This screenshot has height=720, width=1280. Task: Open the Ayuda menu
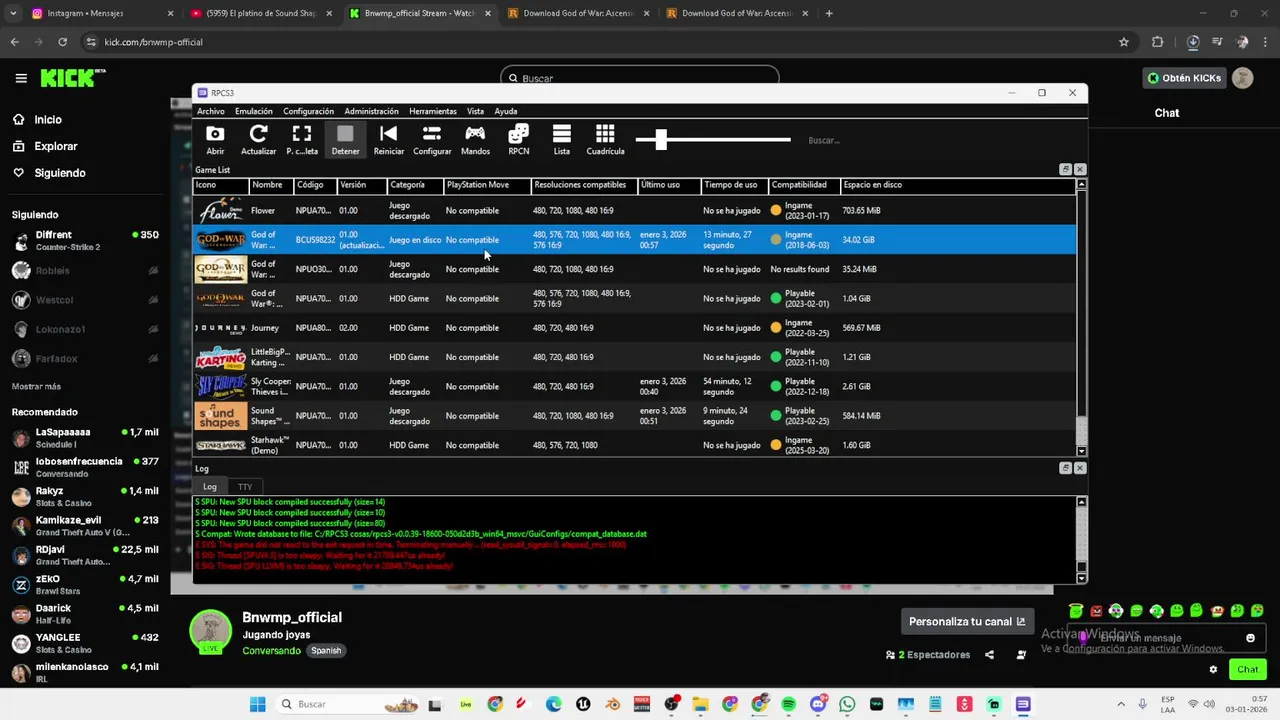click(506, 111)
